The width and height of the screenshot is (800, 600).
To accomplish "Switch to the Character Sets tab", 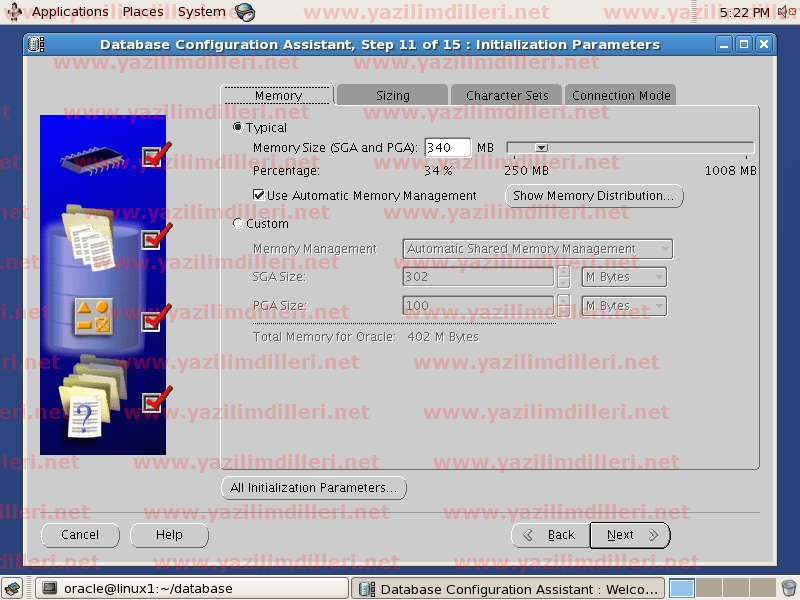I will pyautogui.click(x=507, y=96).
